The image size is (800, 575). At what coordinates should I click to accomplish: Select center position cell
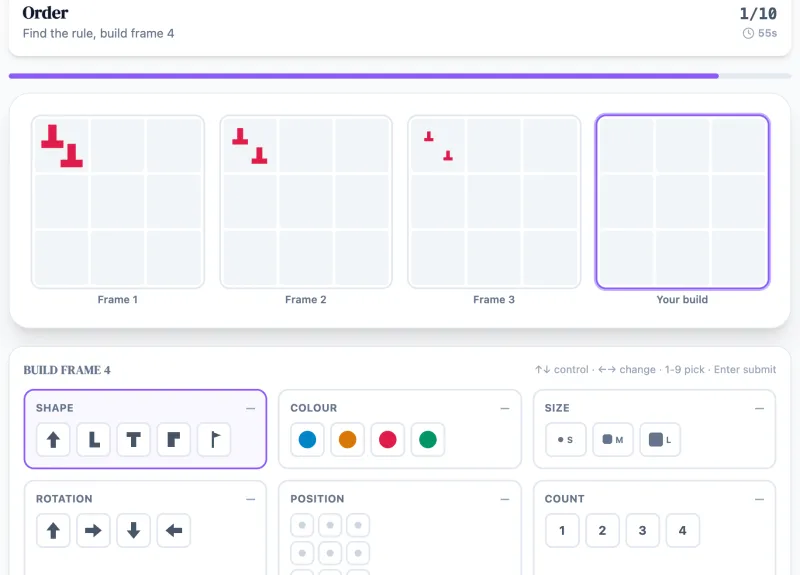pyautogui.click(x=330, y=553)
